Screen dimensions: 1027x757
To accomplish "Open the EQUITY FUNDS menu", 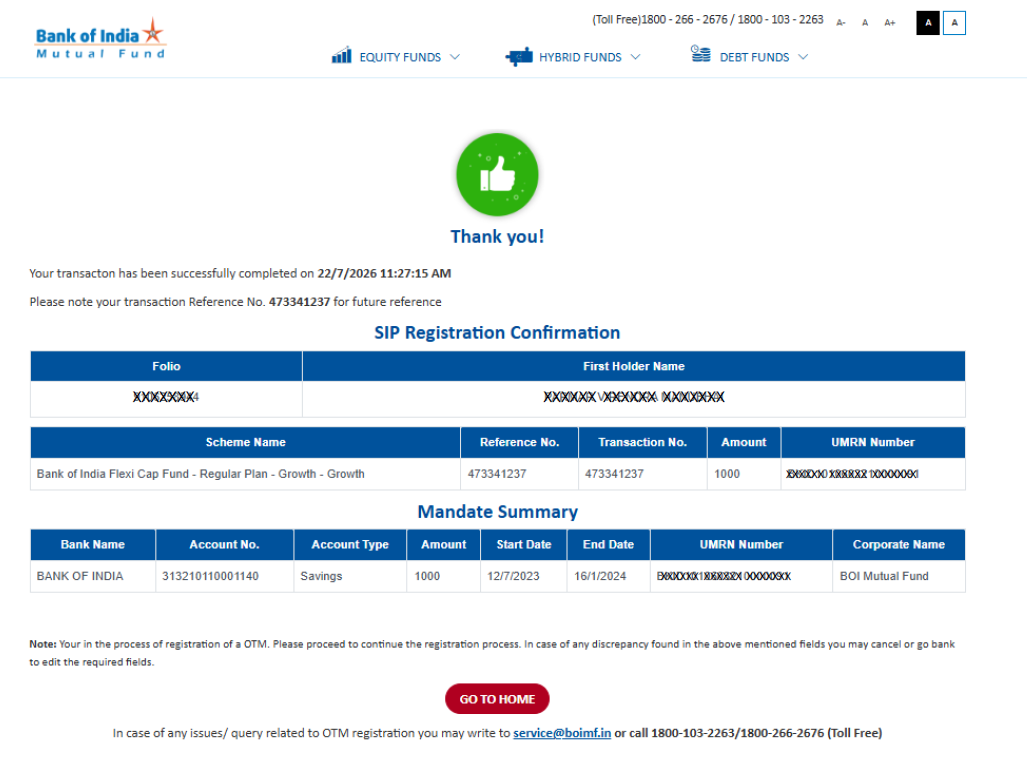I will pos(400,57).
